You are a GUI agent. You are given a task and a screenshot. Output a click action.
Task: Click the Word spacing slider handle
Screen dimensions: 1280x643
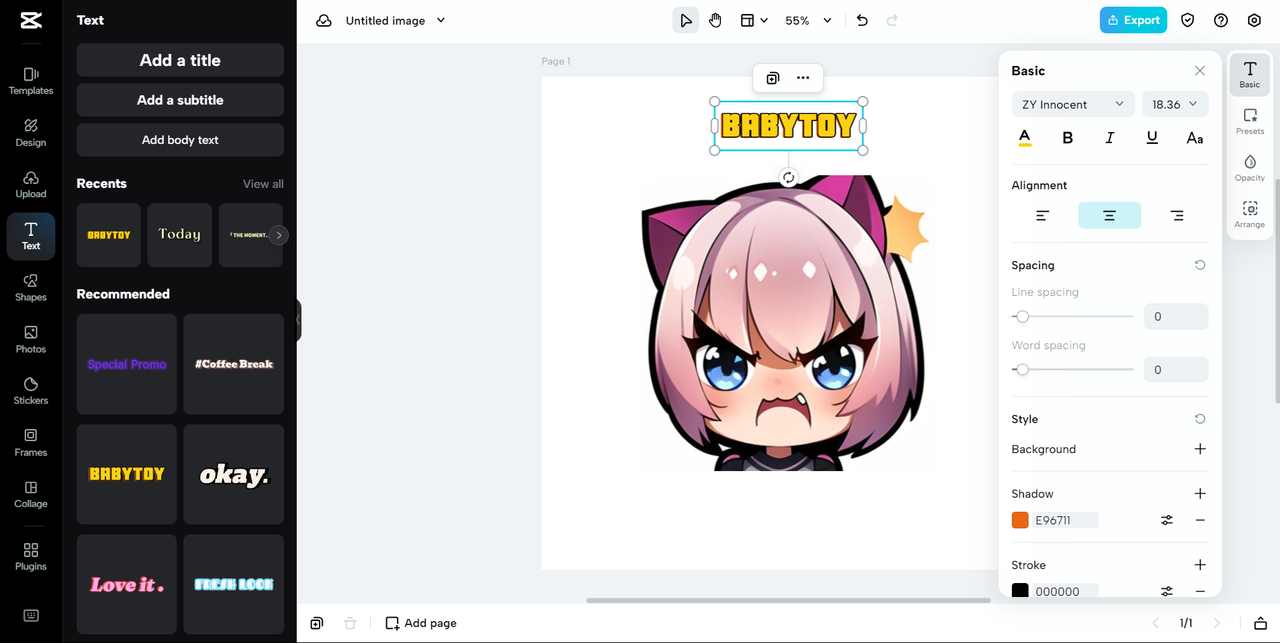pyautogui.click(x=1021, y=369)
